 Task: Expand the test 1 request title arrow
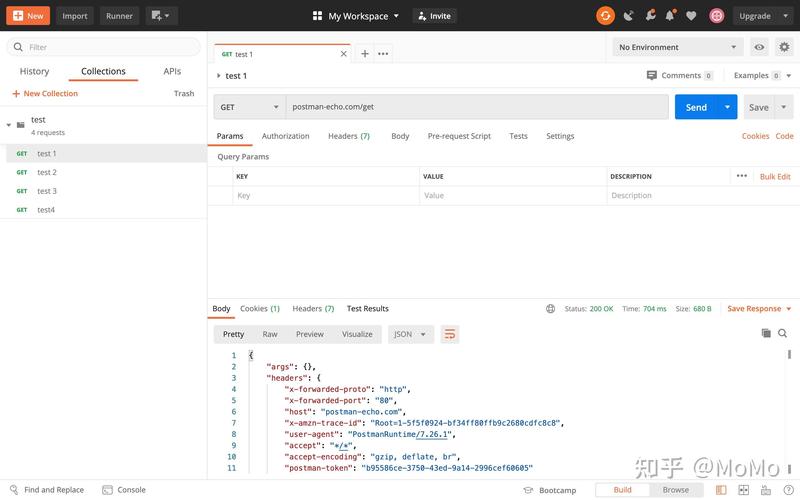click(x=218, y=76)
